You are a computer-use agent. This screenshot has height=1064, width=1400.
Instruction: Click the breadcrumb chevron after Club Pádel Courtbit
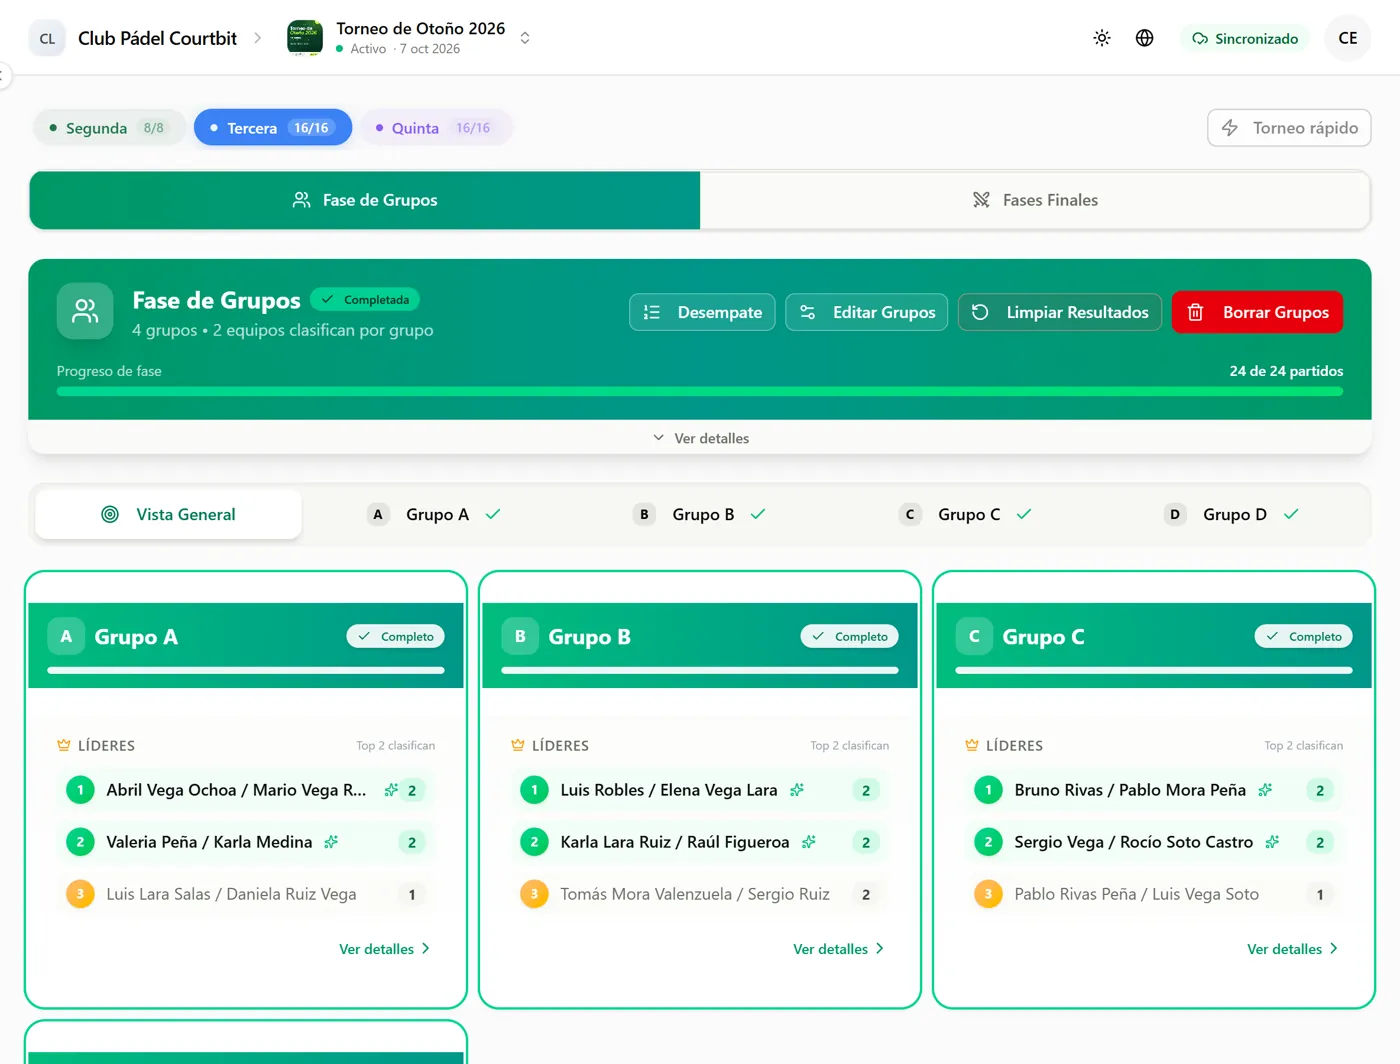[257, 38]
